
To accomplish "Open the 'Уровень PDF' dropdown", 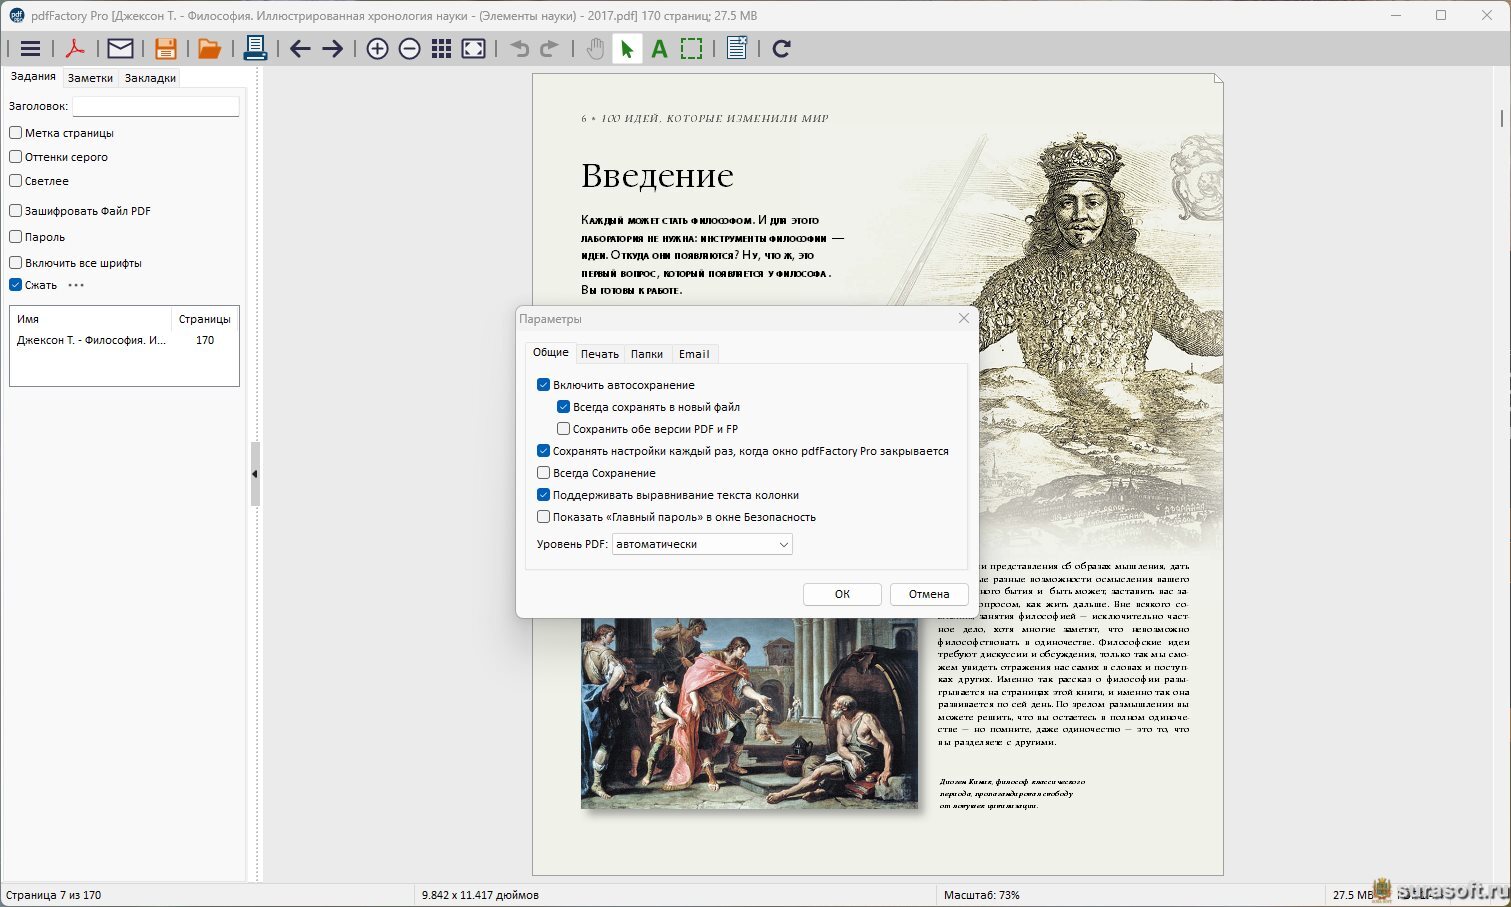I will [x=702, y=544].
